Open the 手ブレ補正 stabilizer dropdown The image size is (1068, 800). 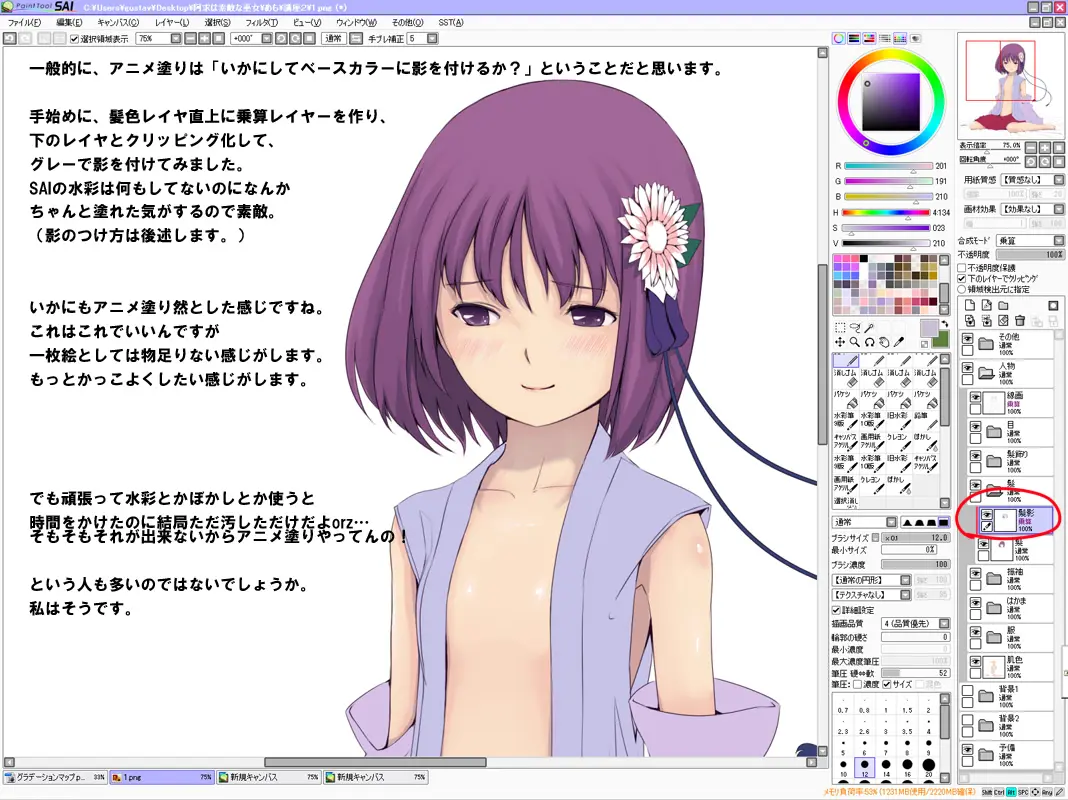click(x=432, y=39)
